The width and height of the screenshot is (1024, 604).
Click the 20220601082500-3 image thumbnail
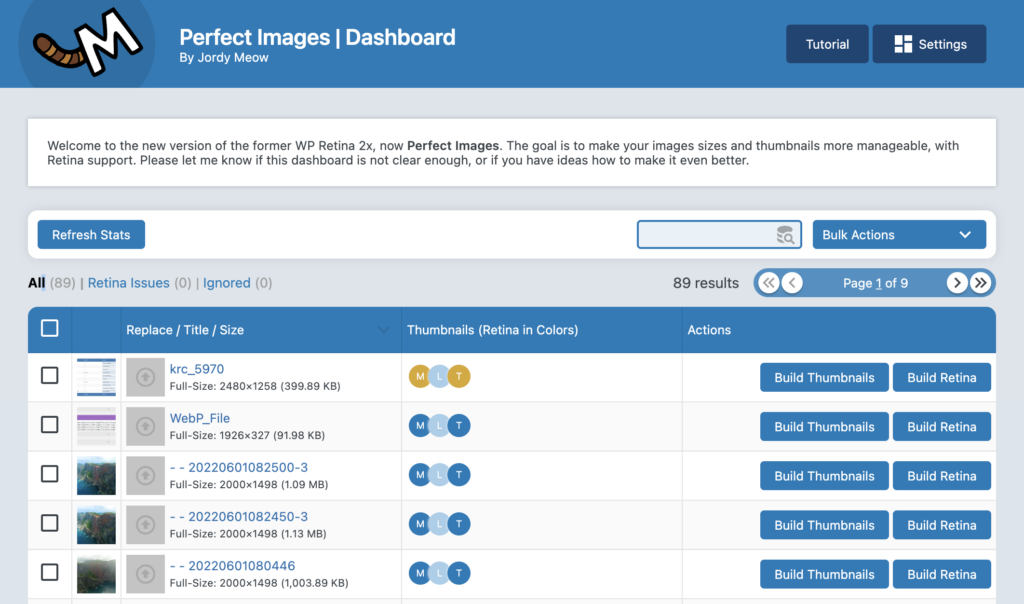[x=96, y=475]
